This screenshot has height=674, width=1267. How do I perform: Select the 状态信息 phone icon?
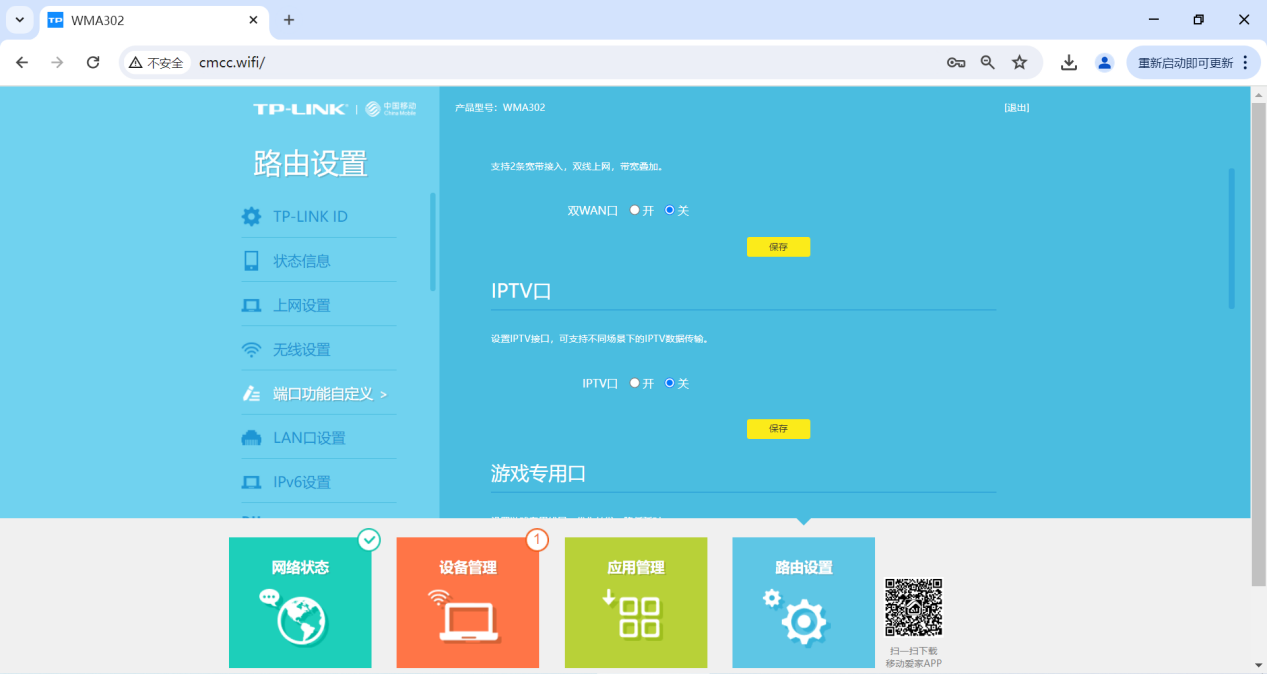251,261
